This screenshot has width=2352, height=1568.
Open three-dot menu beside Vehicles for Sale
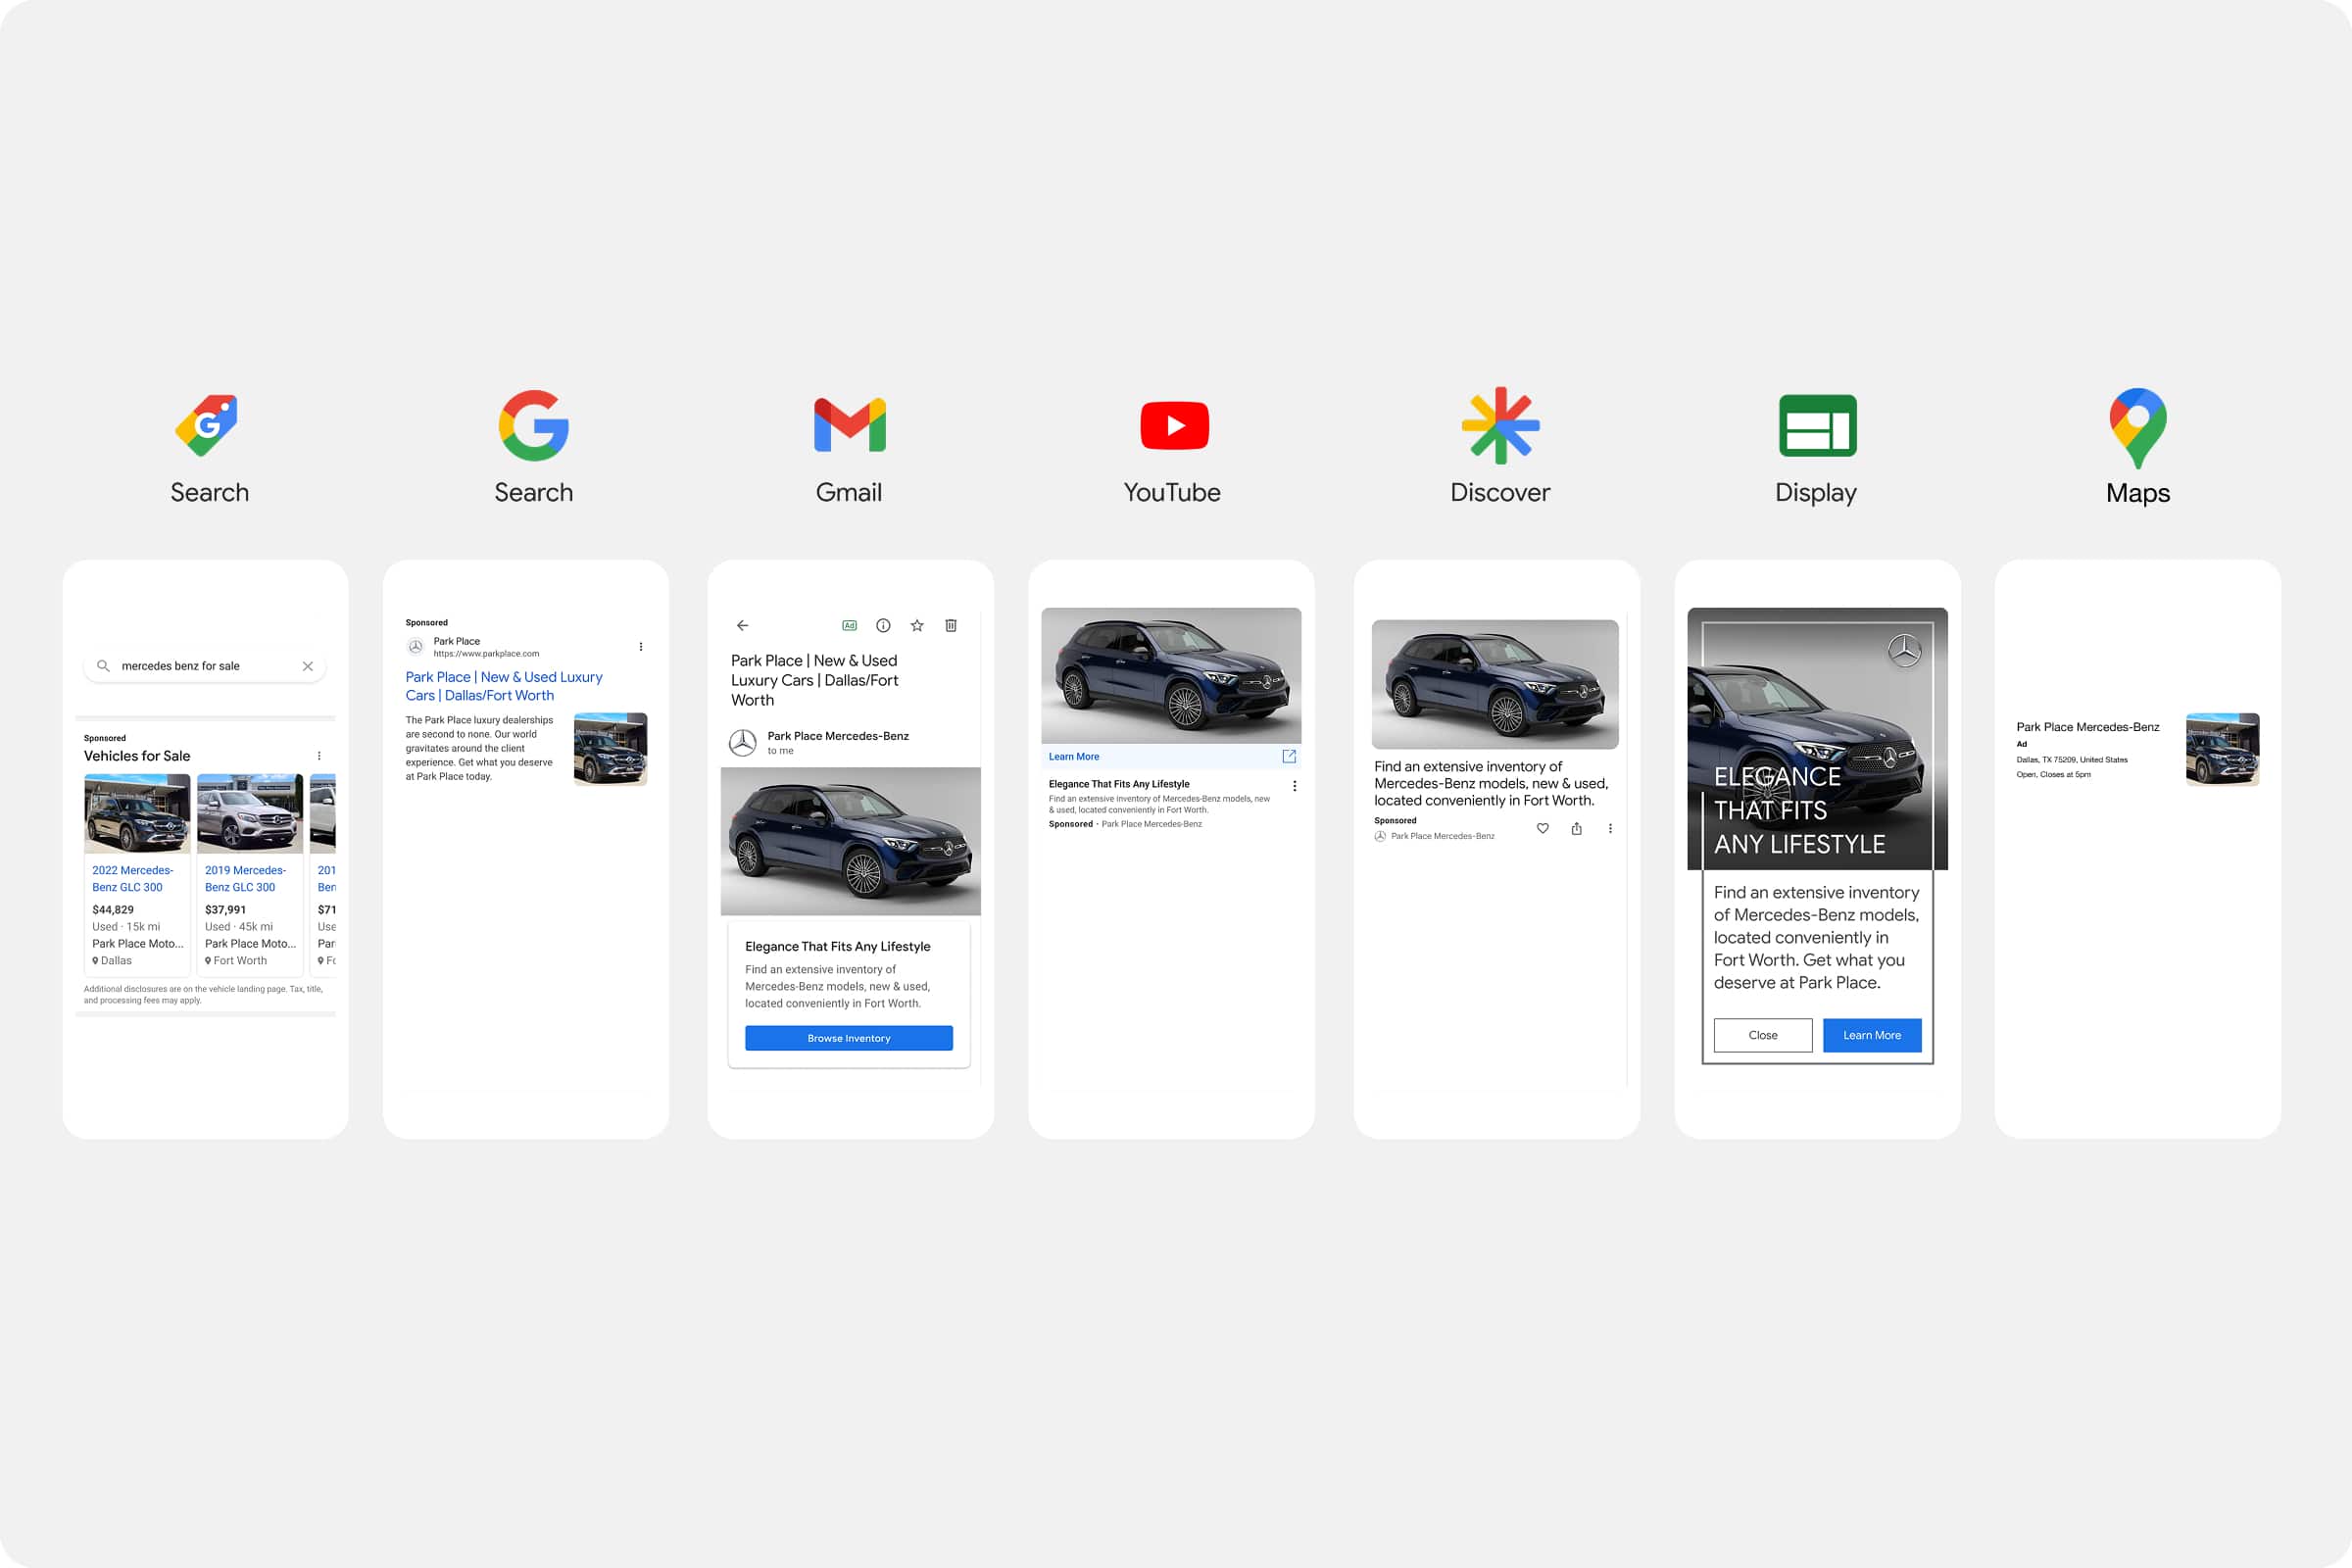click(319, 756)
